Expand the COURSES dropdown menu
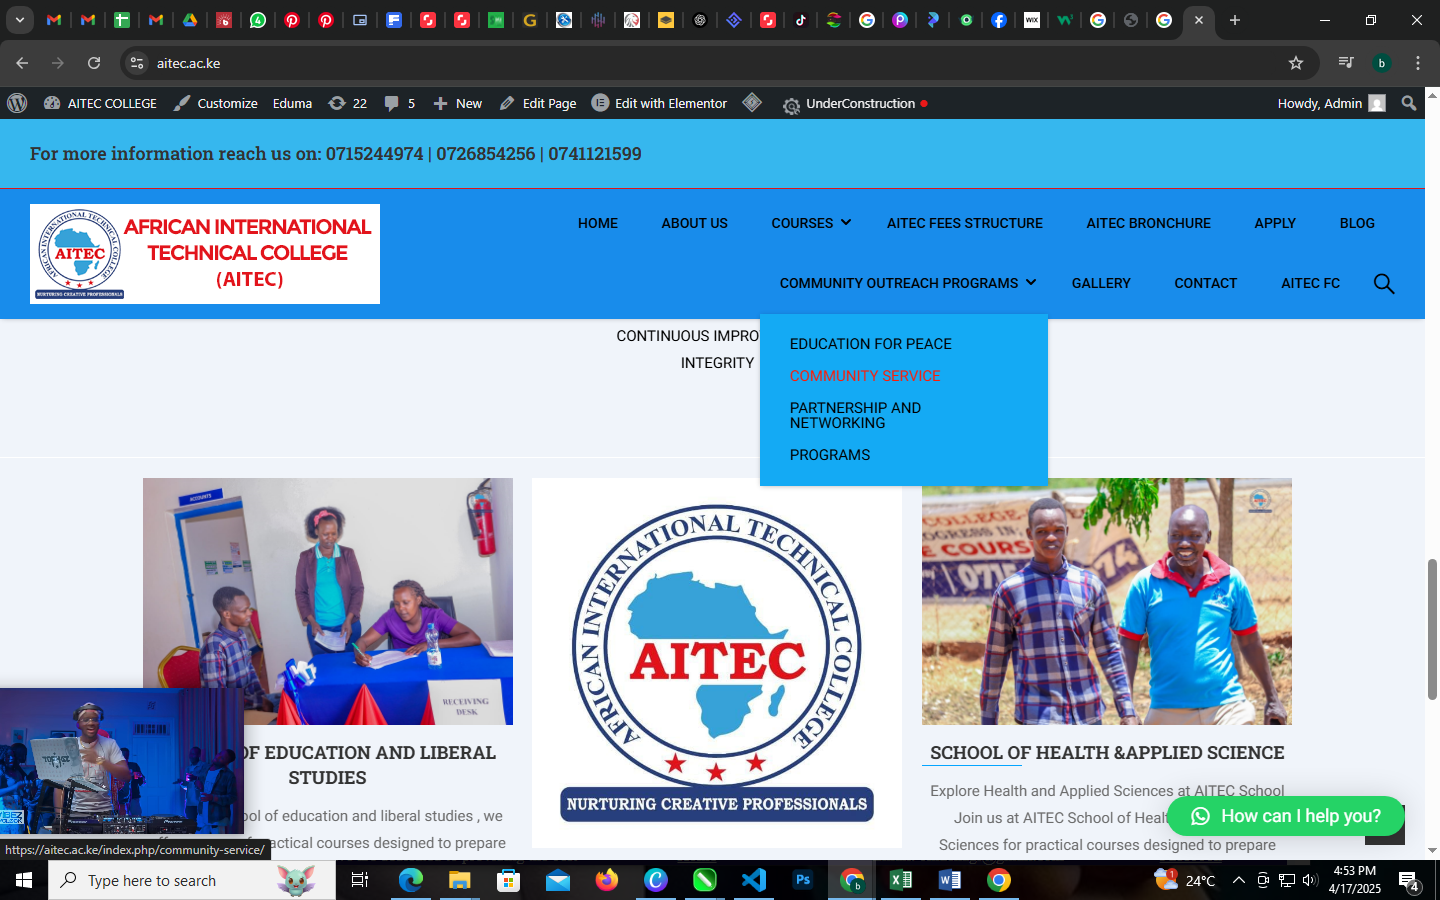The height and width of the screenshot is (900, 1440). point(810,223)
